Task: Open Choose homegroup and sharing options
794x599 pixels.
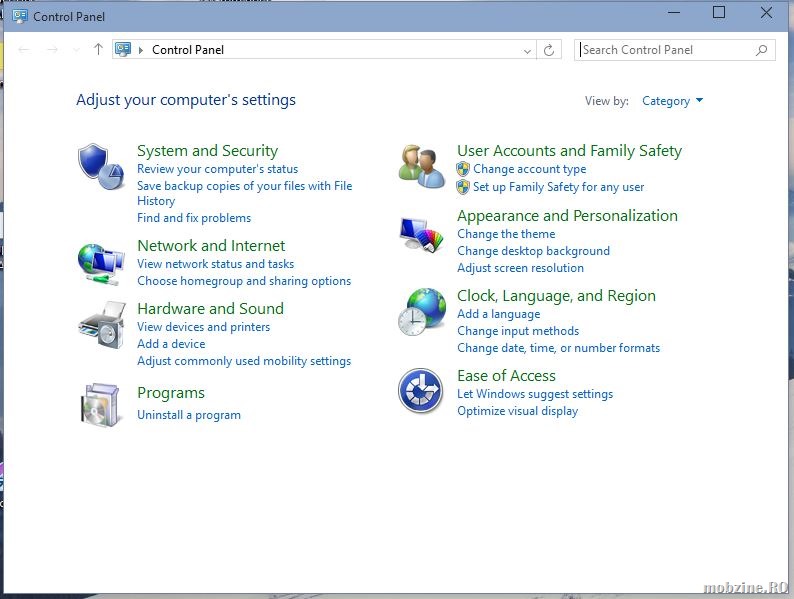Action: 244,281
